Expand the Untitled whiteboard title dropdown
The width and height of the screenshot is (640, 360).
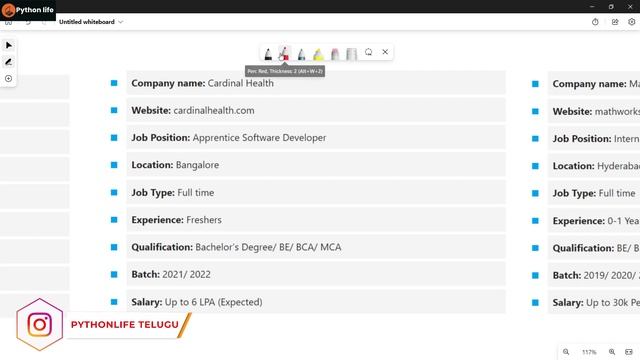click(x=120, y=22)
